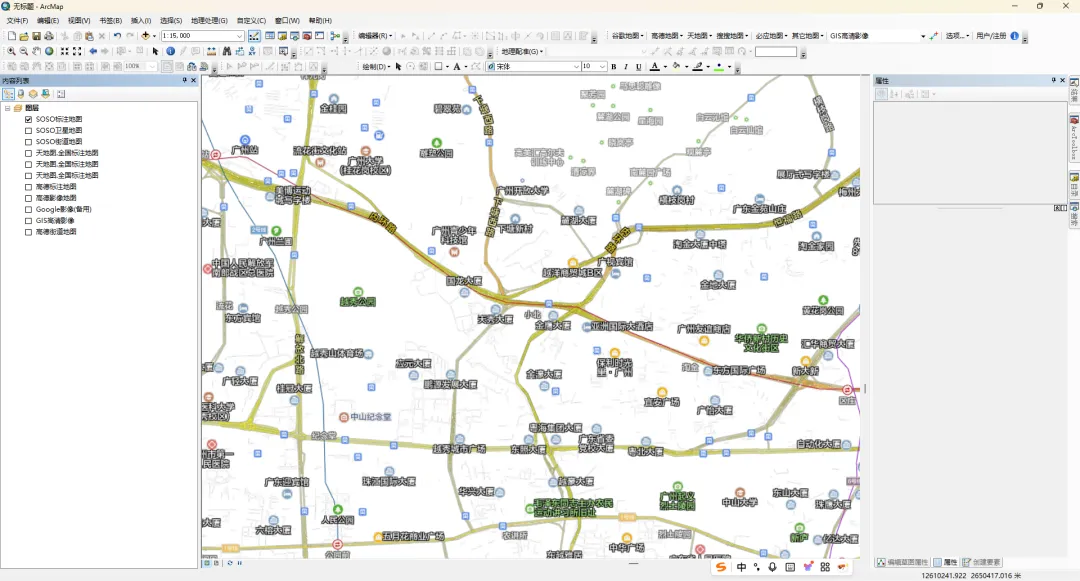
Task: Click the Fixed Zoom Out arrows icon
Action: click(x=77, y=51)
